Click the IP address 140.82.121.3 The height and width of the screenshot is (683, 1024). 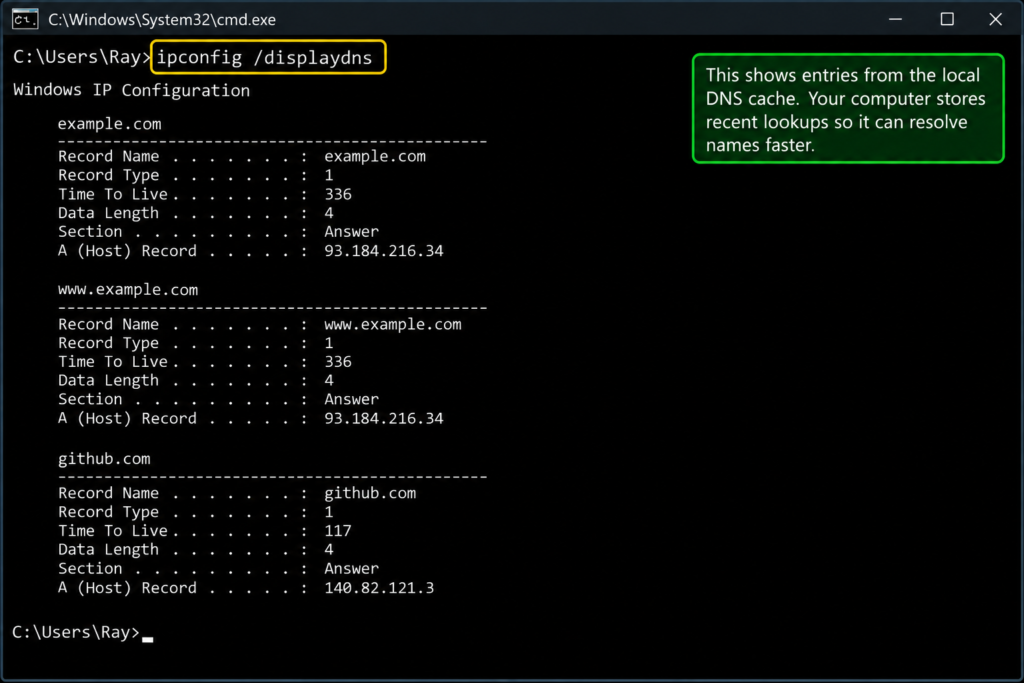(x=379, y=588)
